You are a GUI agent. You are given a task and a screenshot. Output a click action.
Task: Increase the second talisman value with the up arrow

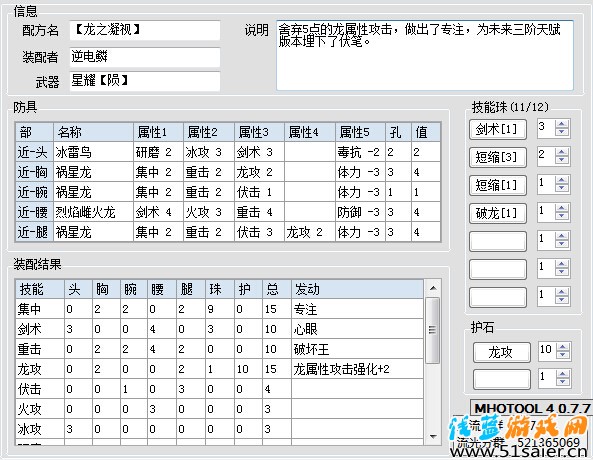click(x=563, y=375)
